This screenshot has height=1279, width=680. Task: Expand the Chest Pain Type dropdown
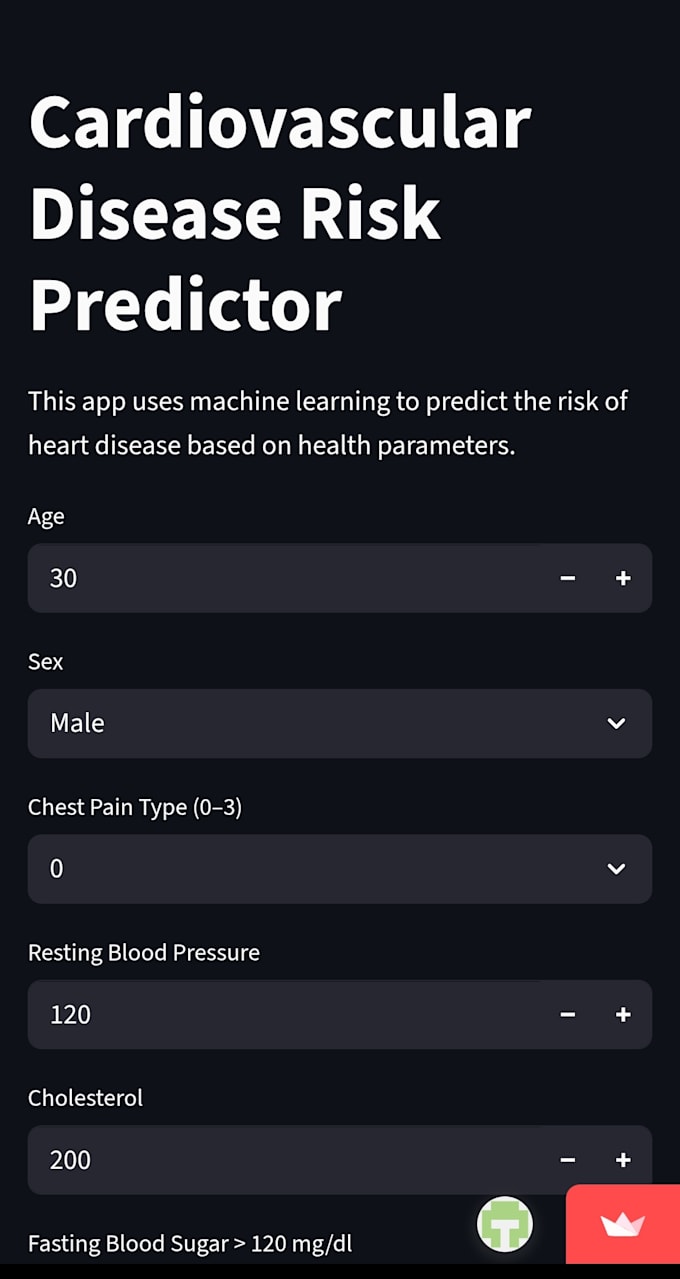point(340,869)
